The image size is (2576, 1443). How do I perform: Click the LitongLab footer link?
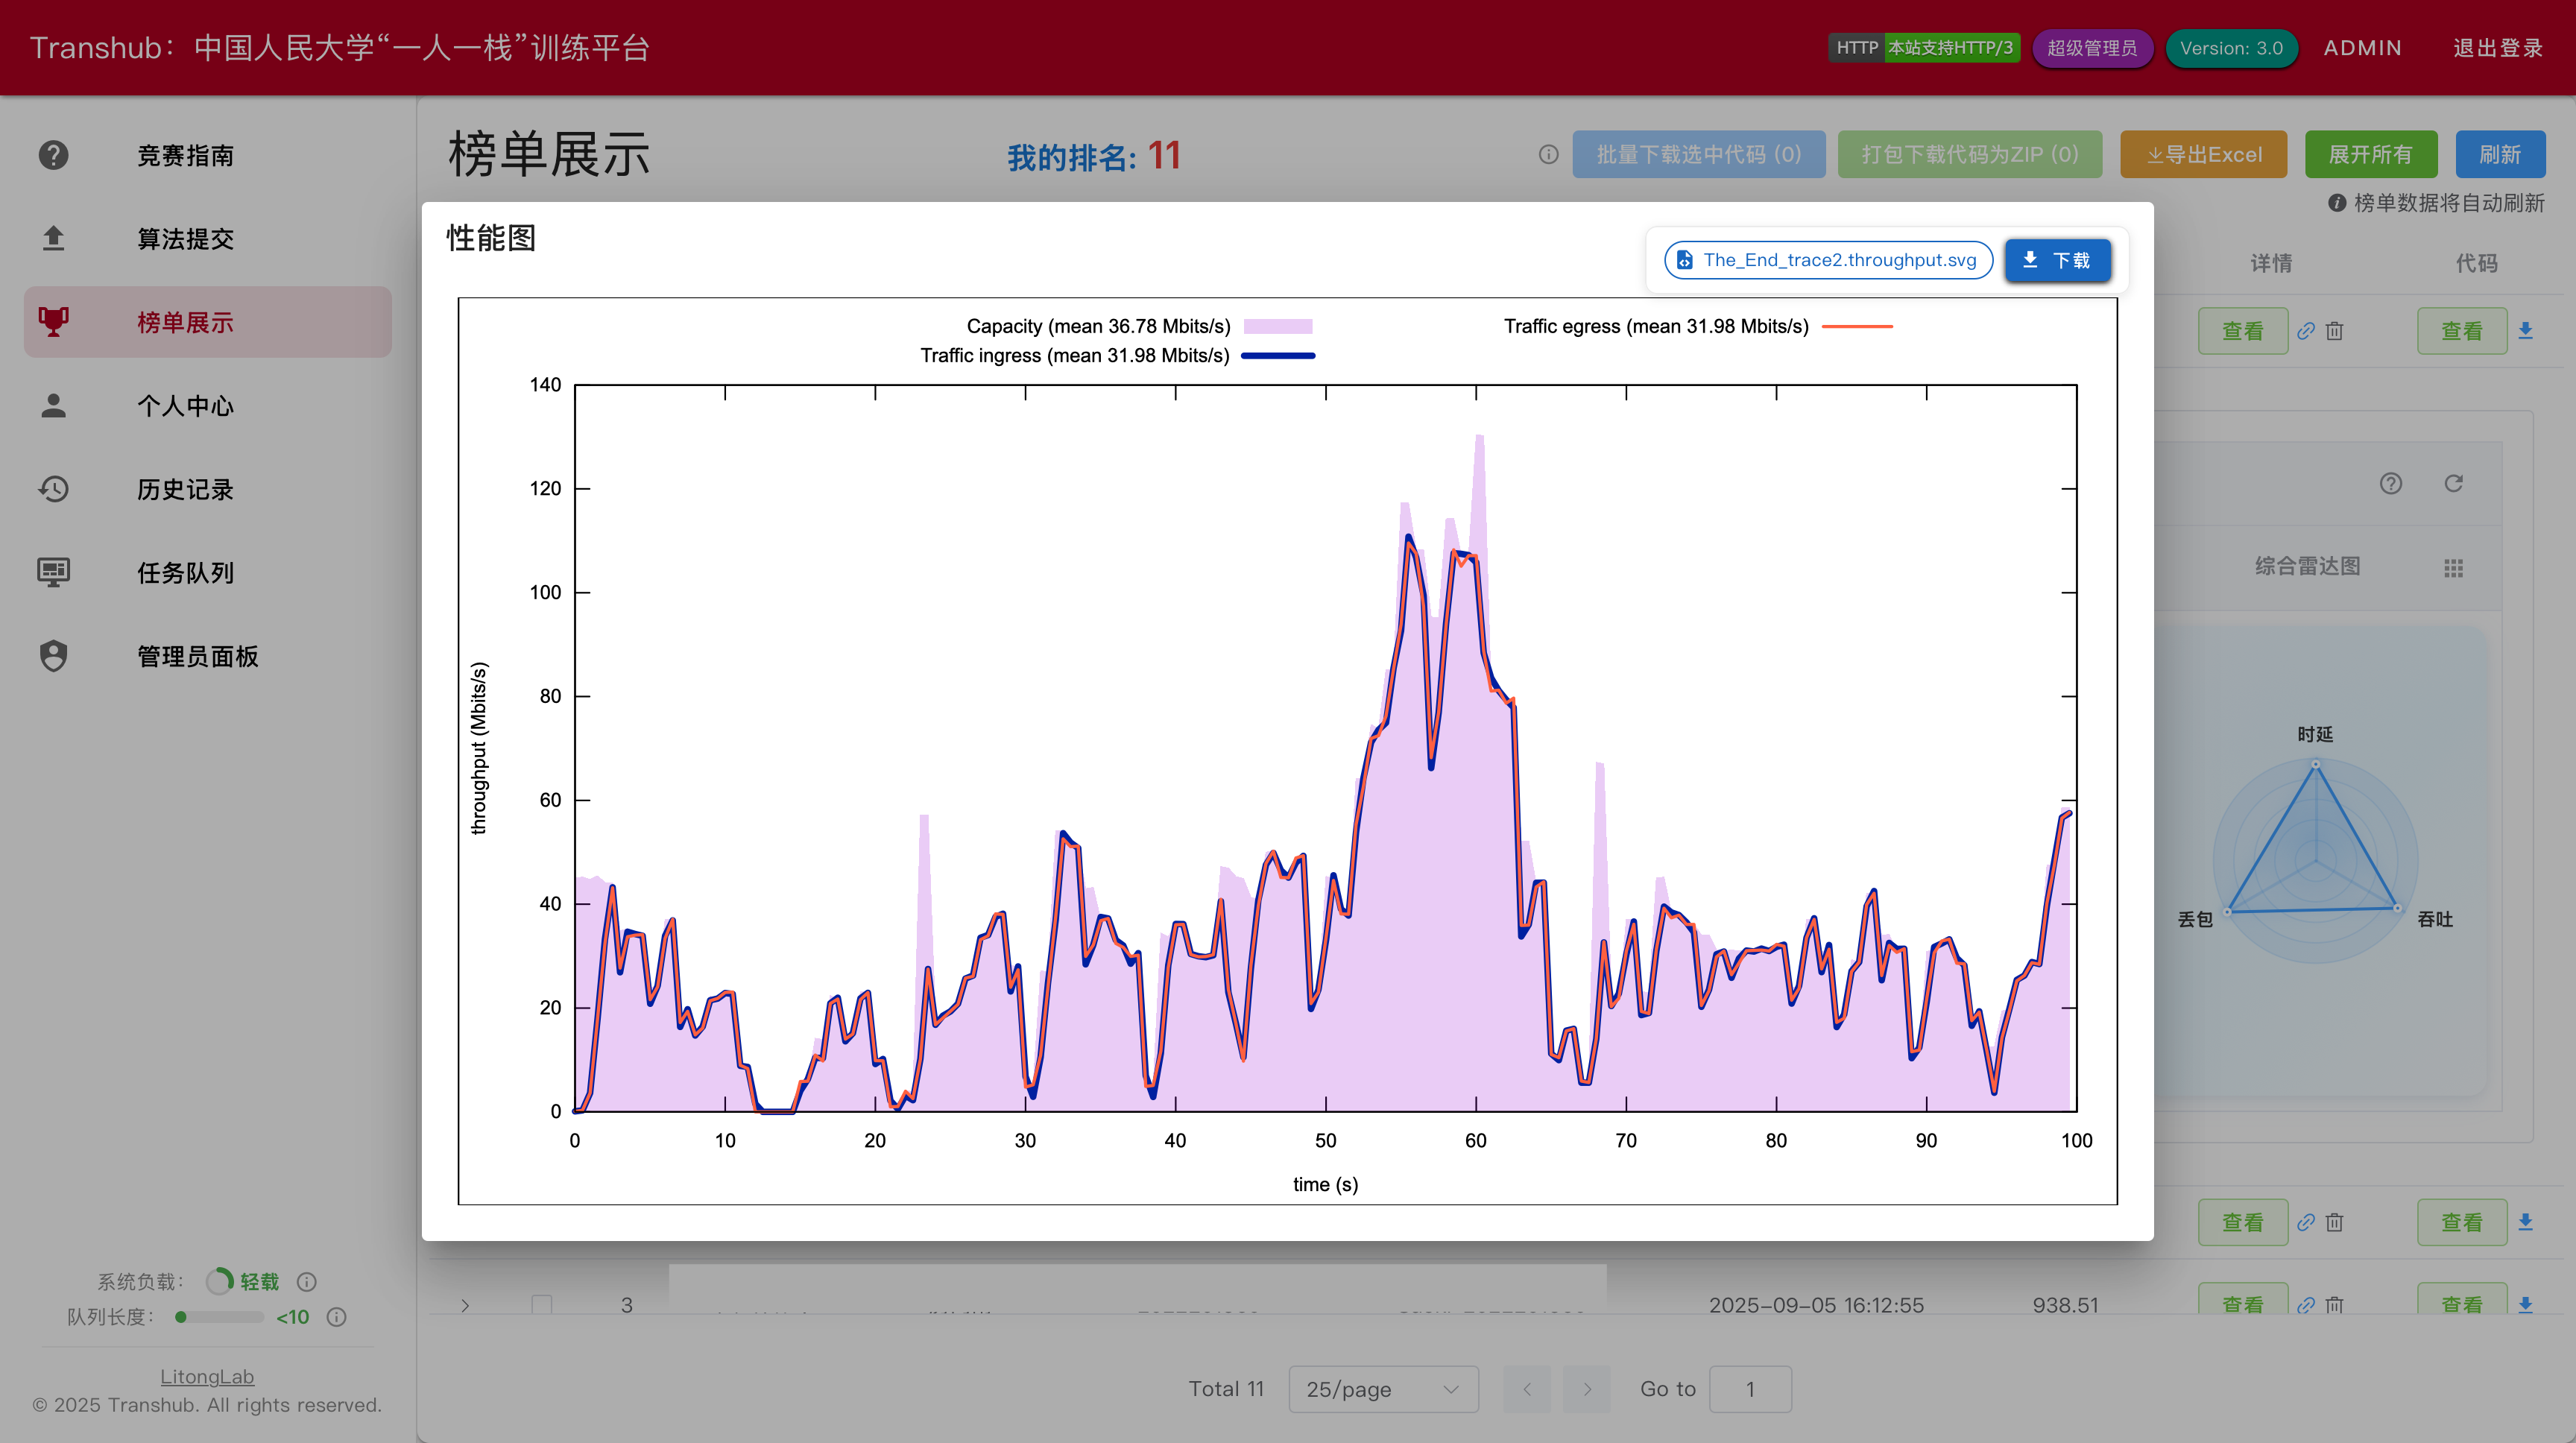(x=207, y=1377)
